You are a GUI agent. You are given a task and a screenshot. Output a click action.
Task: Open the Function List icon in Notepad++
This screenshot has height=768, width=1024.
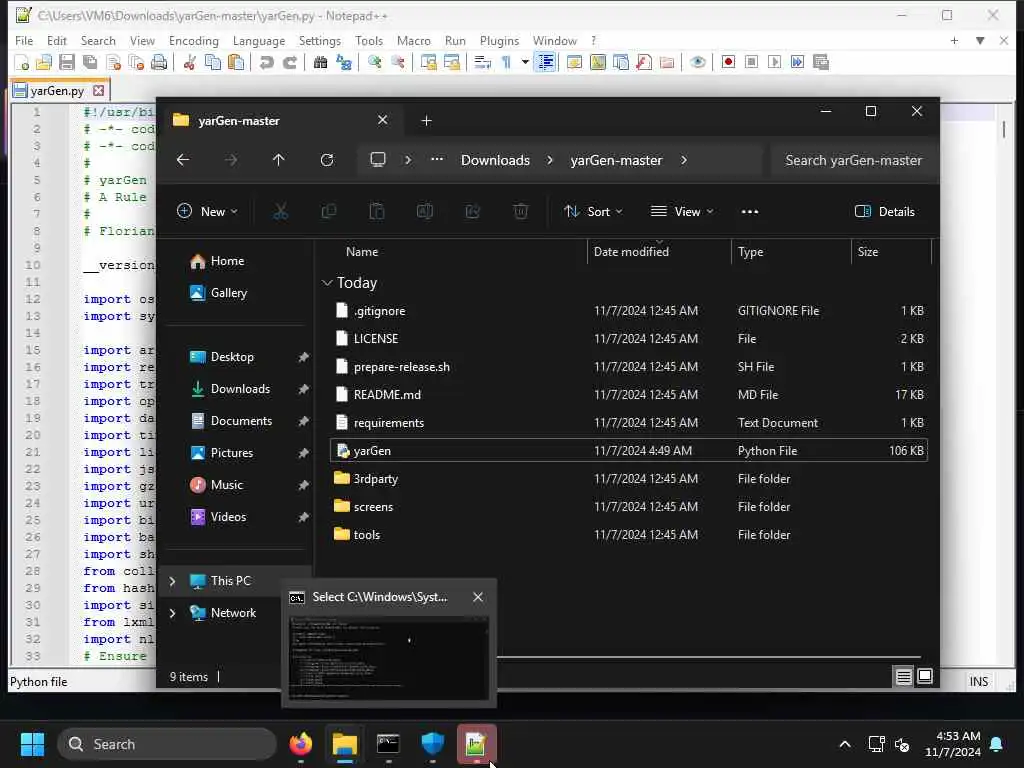[644, 63]
